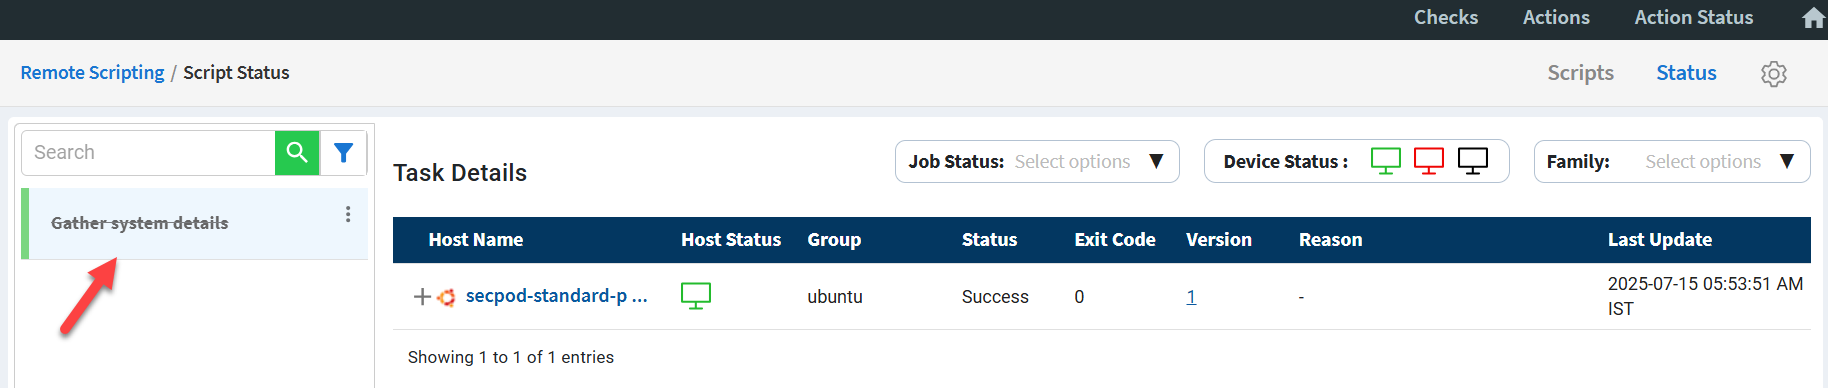Open the Remote Scripting breadcrumb link

coord(92,73)
